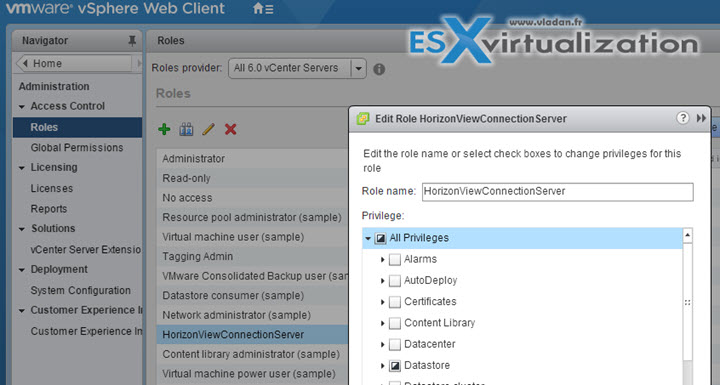
Task: Toggle the All Privileges checkbox
Action: (x=381, y=238)
